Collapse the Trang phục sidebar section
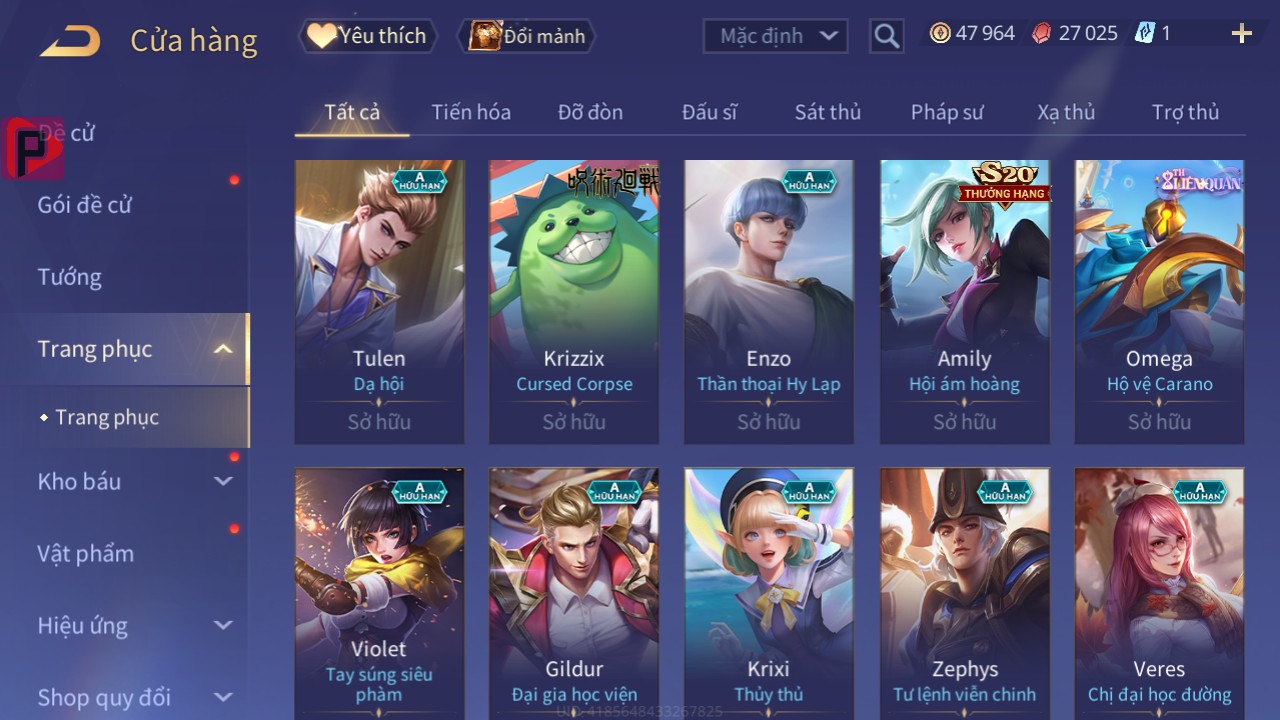 tap(223, 349)
